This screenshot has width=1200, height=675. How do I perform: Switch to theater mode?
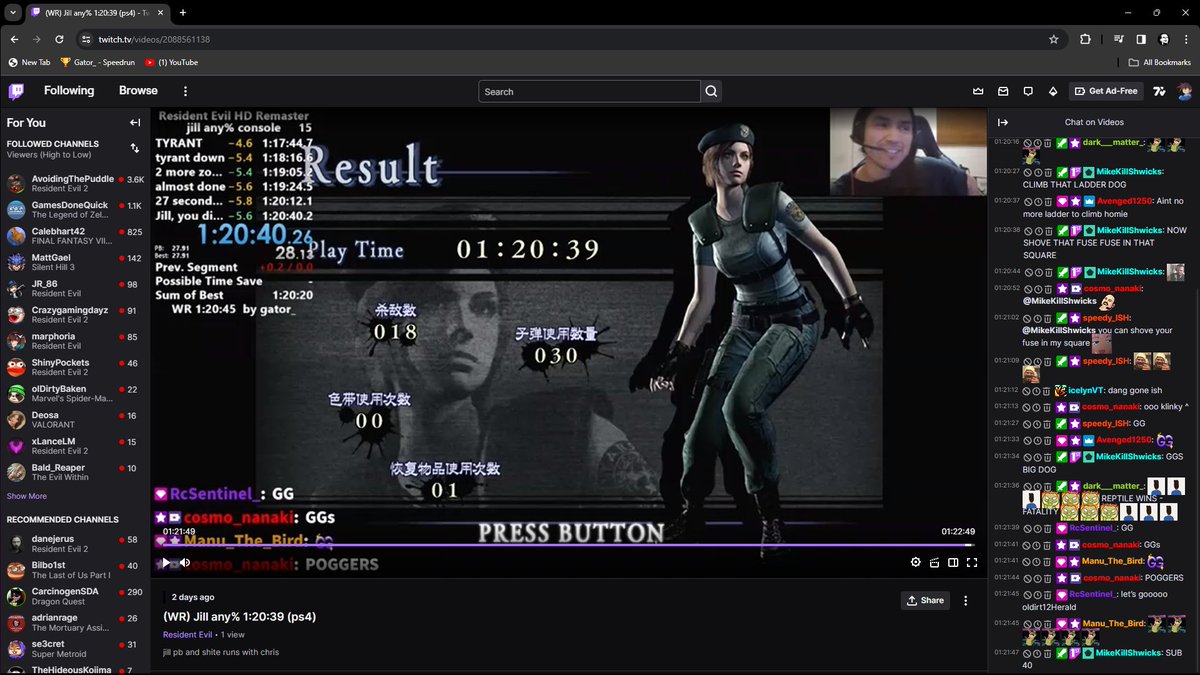tap(953, 563)
